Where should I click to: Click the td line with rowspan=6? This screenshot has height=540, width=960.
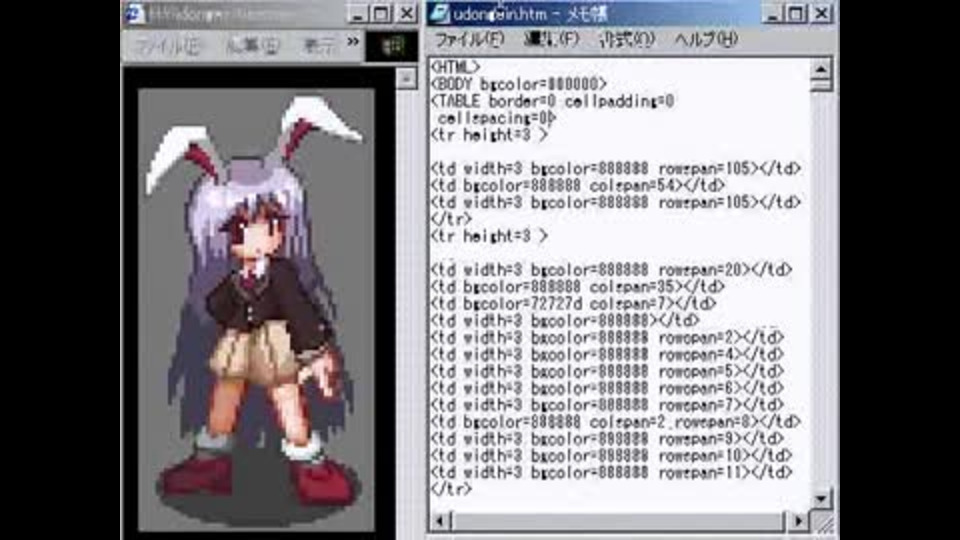(607, 388)
